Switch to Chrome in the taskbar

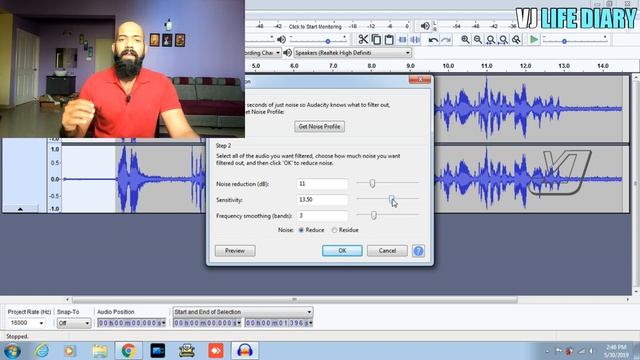tap(128, 351)
